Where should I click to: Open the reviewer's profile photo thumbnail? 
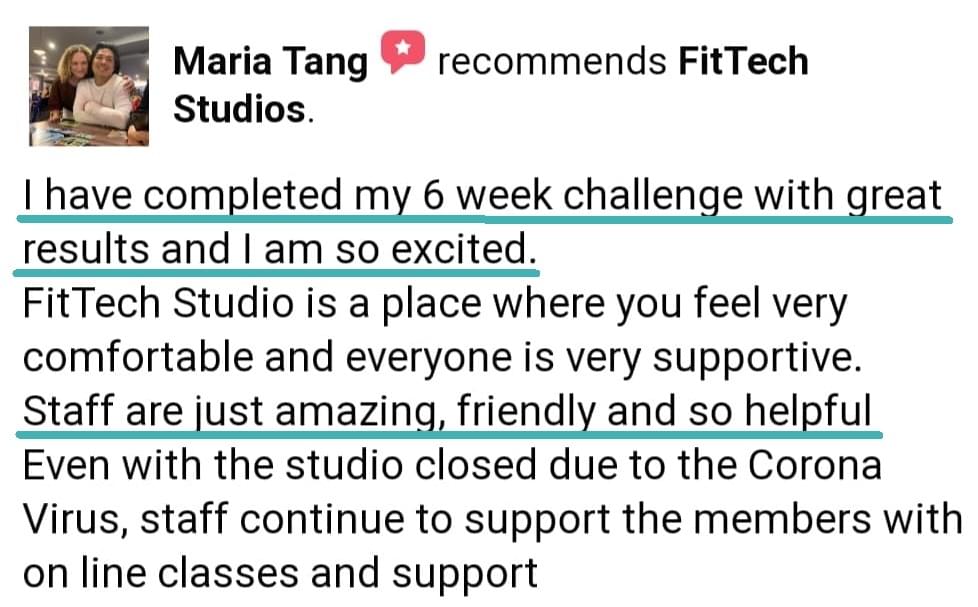click(x=89, y=86)
